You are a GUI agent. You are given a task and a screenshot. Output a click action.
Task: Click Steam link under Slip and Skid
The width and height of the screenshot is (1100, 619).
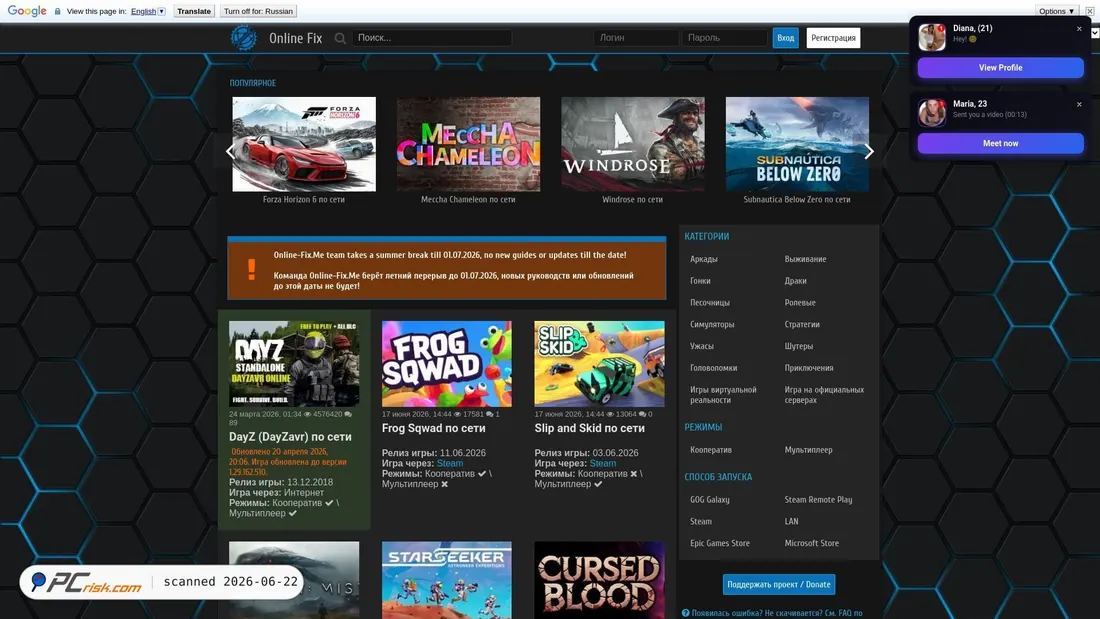pos(603,463)
